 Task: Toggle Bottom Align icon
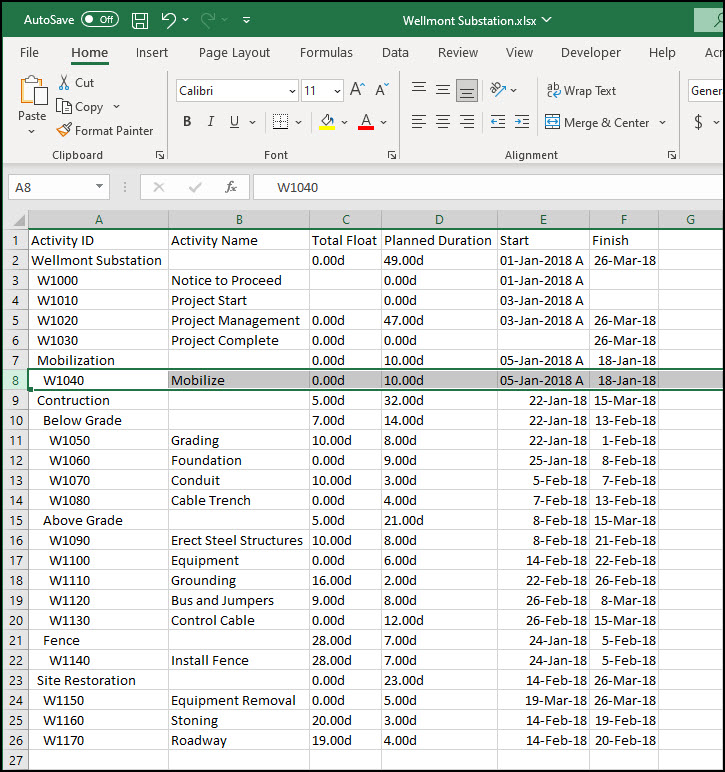pyautogui.click(x=467, y=91)
